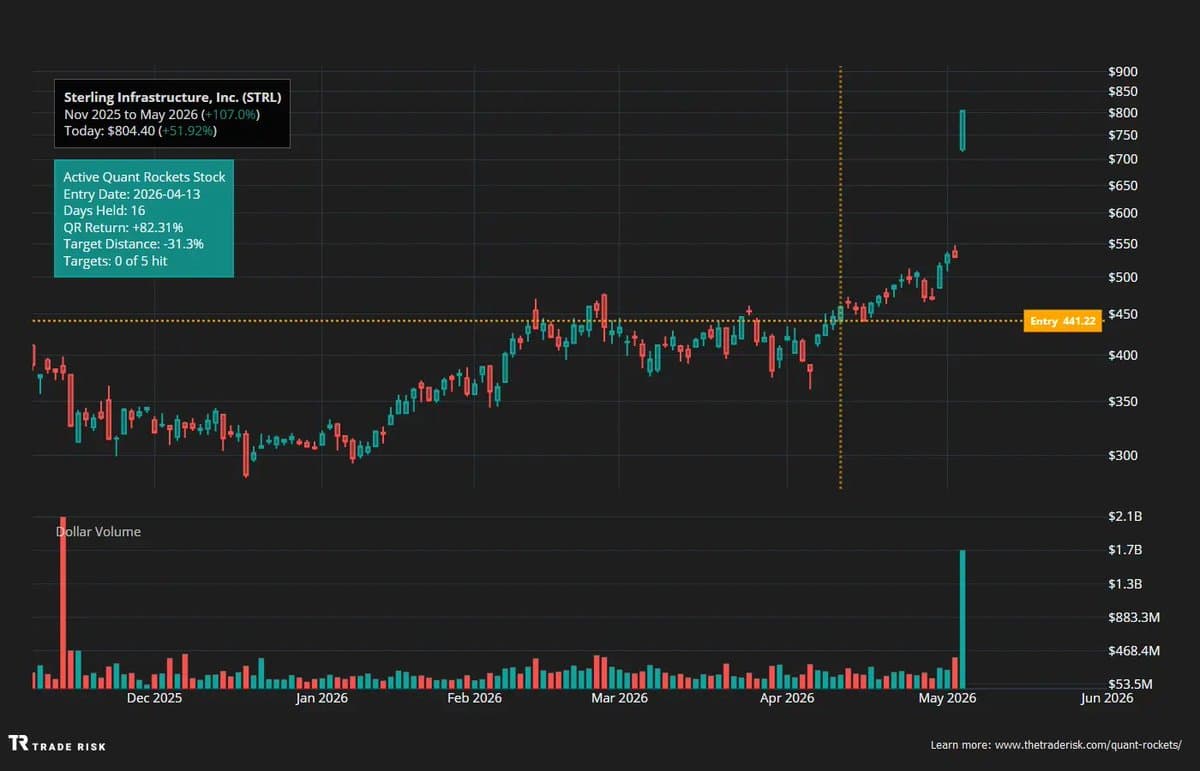Click the Jan 2026 date axis label
The height and width of the screenshot is (771, 1200).
[322, 698]
